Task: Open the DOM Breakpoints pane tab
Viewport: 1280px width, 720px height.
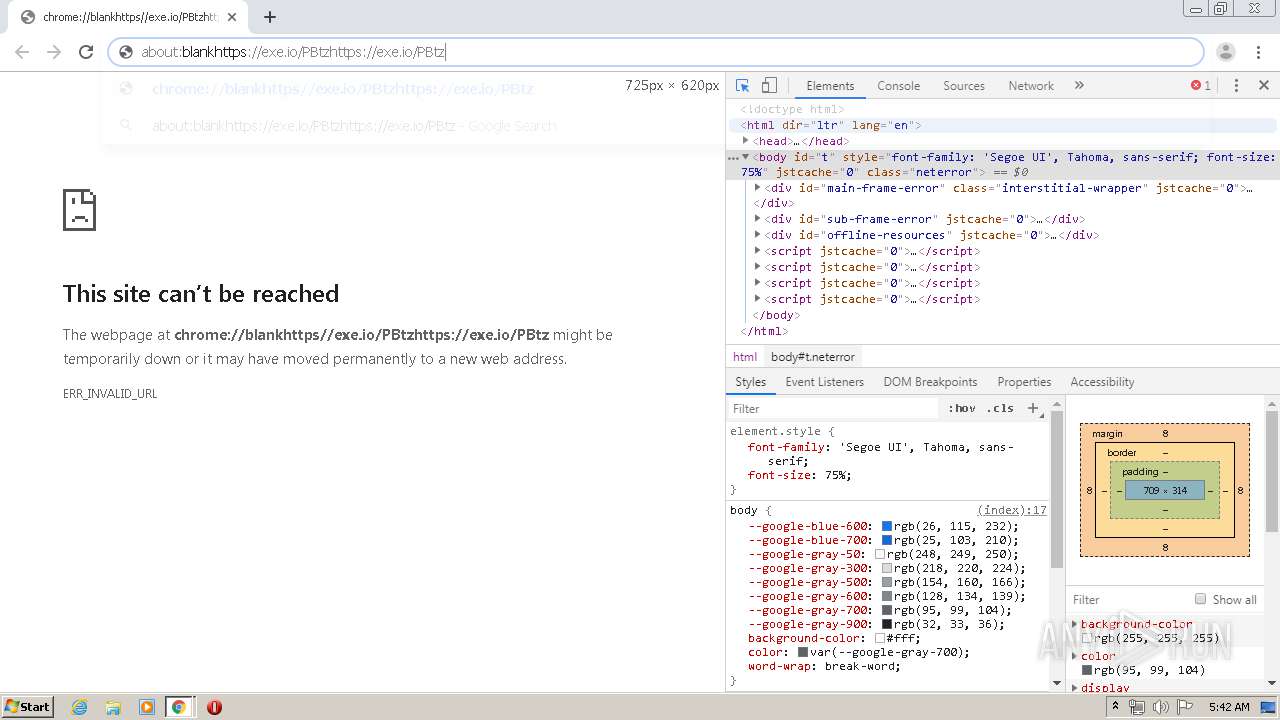Action: pyautogui.click(x=930, y=382)
